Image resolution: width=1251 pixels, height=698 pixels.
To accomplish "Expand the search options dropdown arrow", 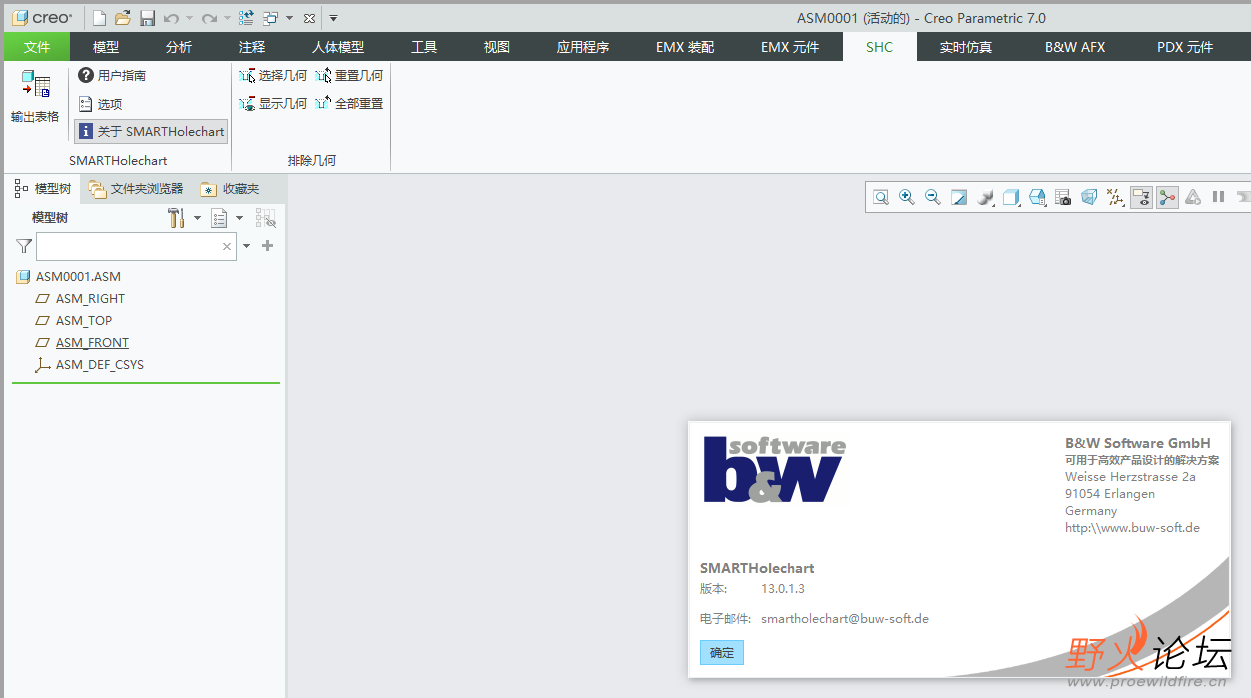I will (x=247, y=246).
